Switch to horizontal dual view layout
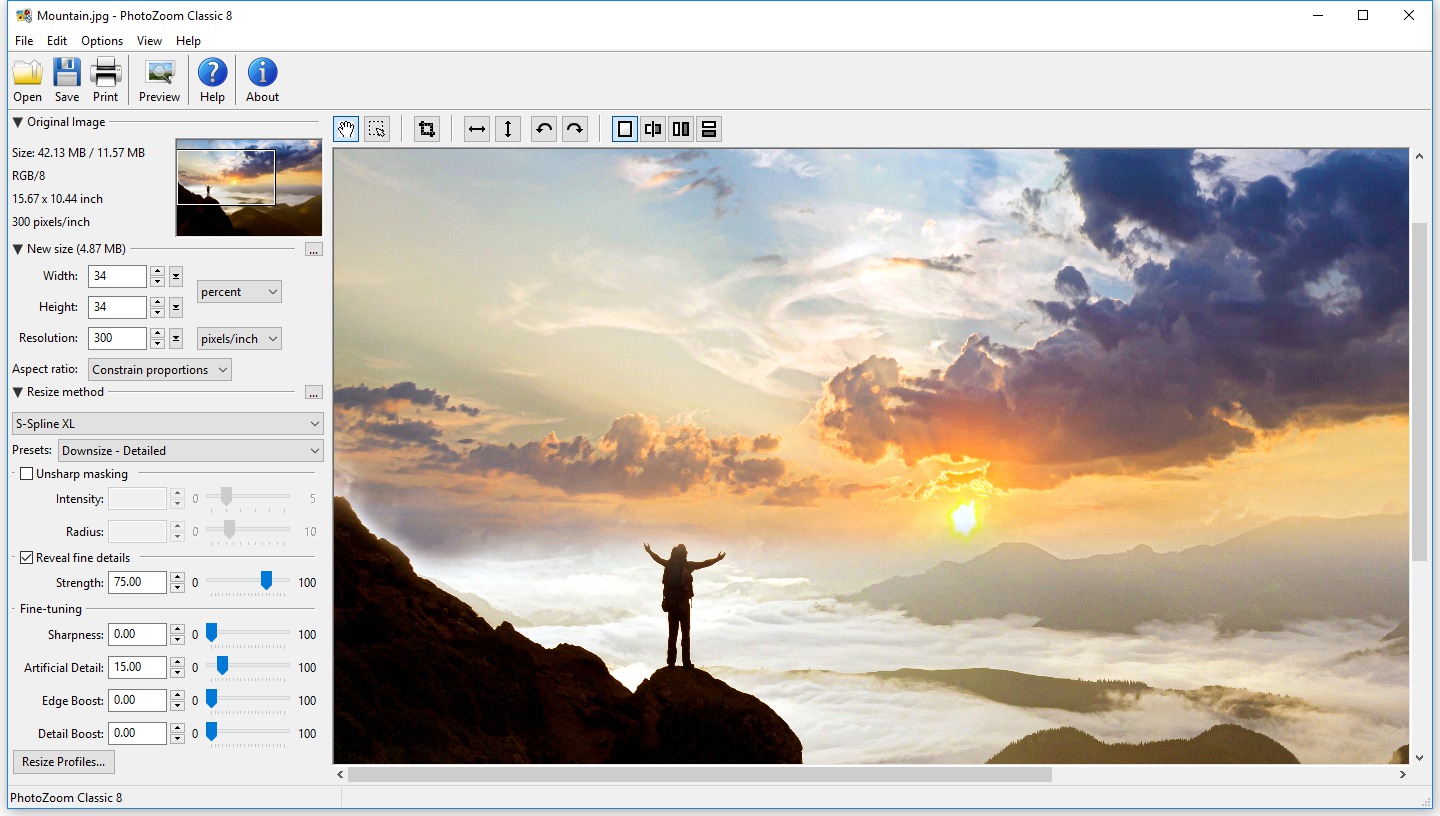This screenshot has width=1440, height=816. pos(680,128)
